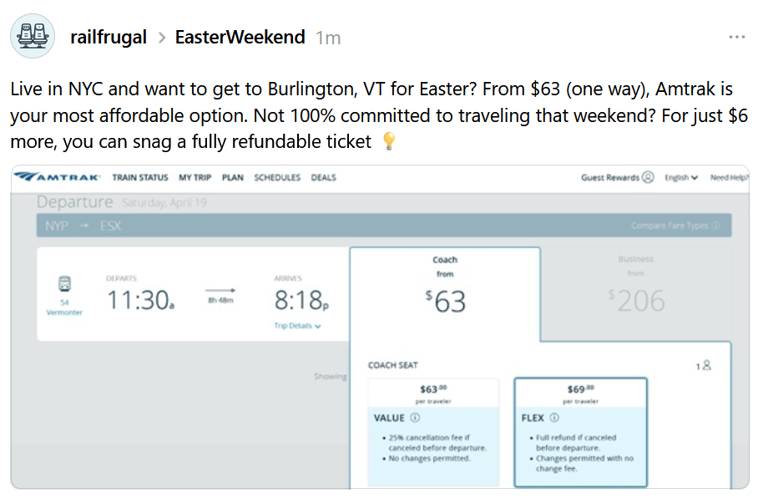Screen dimensions: 768x504
Task: Open the English language dropdown
Action: tap(681, 177)
